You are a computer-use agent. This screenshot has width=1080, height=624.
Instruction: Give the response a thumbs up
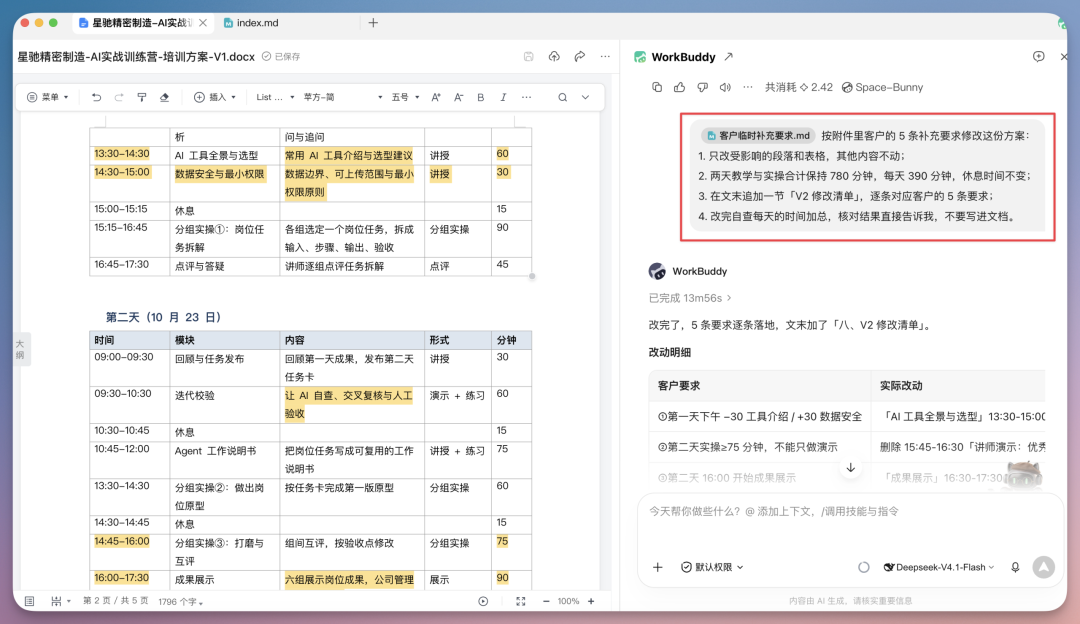(x=680, y=87)
